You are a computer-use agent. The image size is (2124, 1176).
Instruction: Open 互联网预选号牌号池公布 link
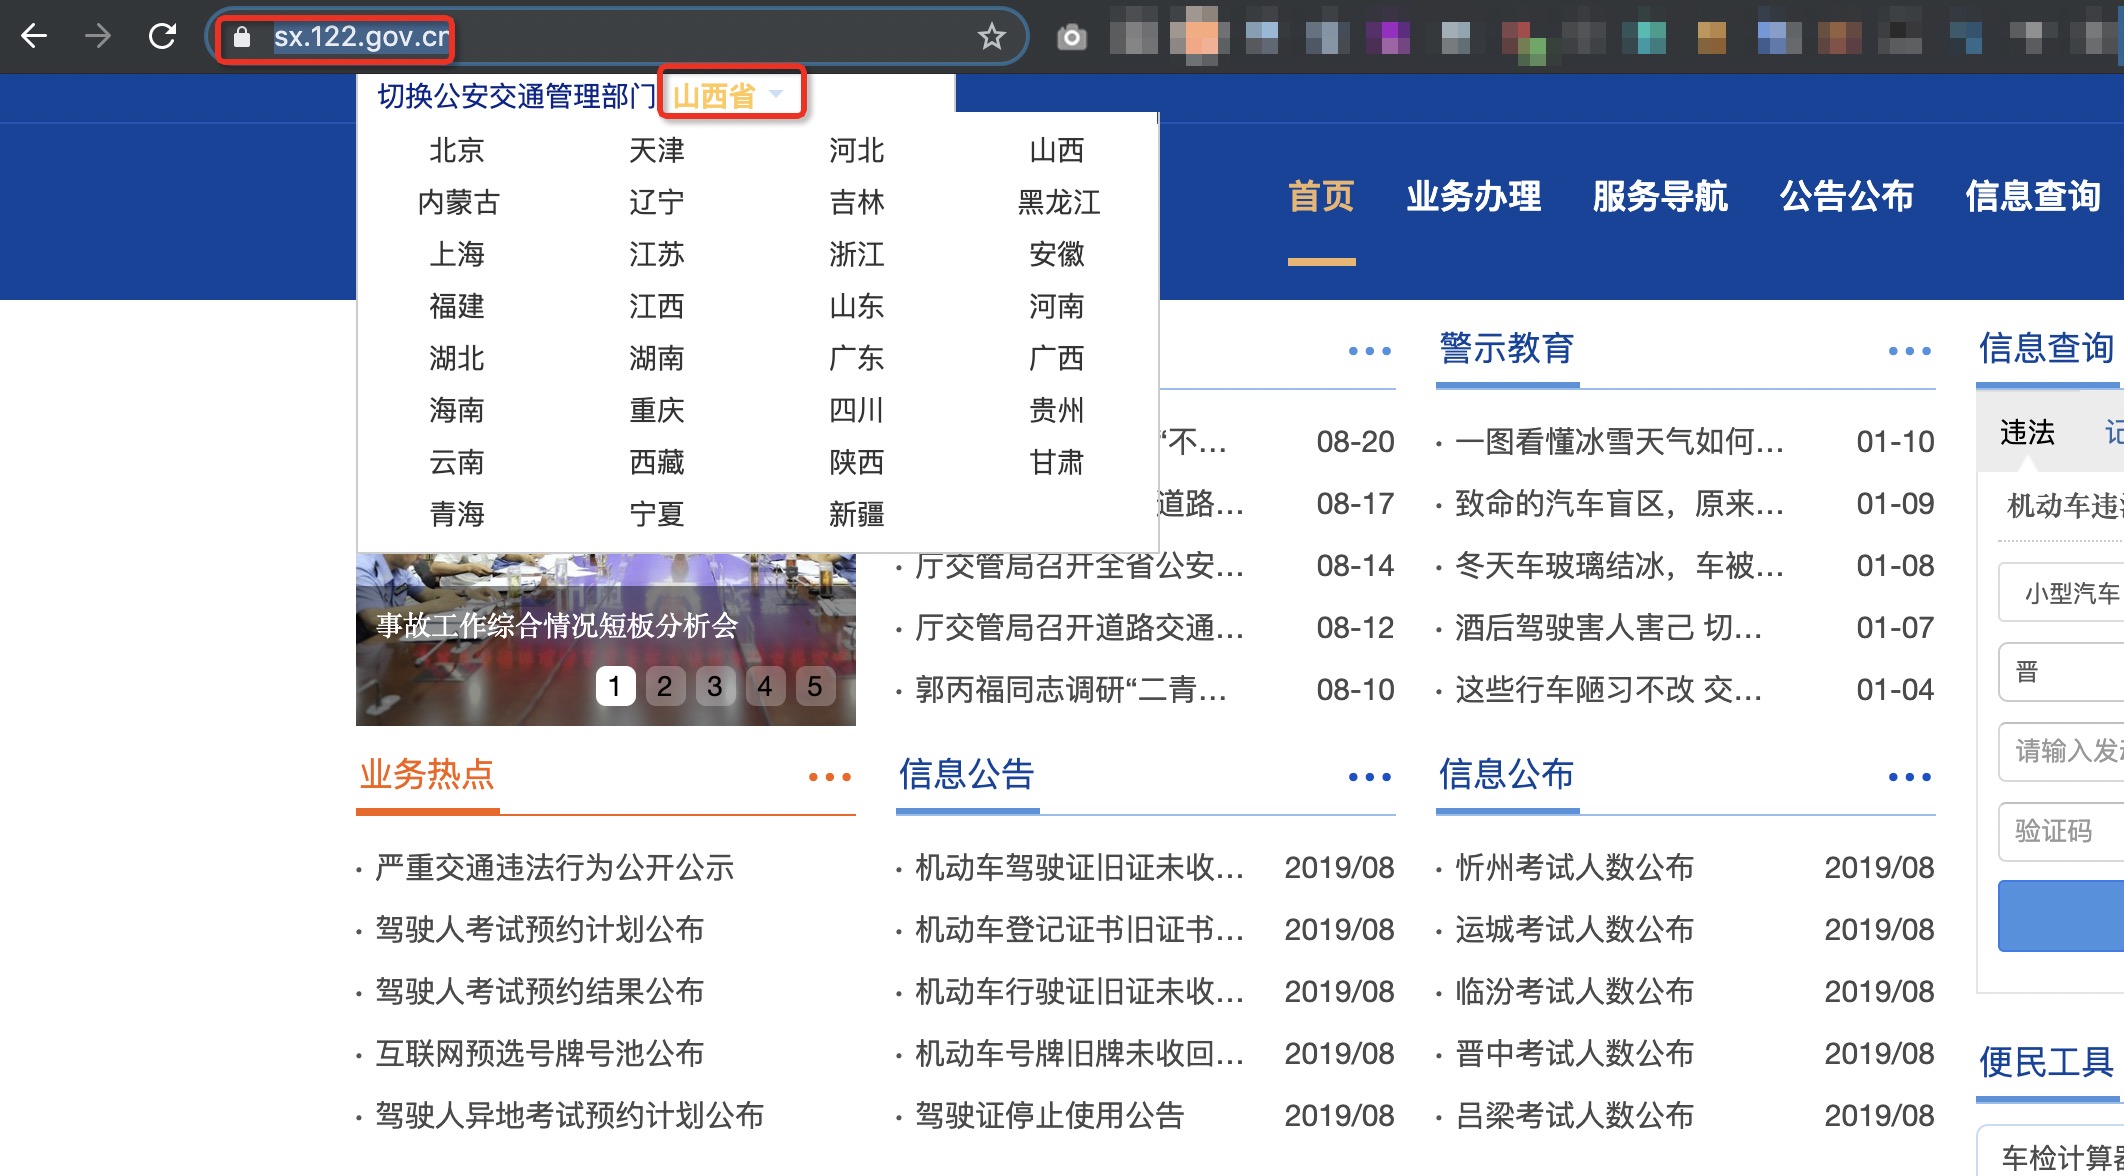[539, 1053]
